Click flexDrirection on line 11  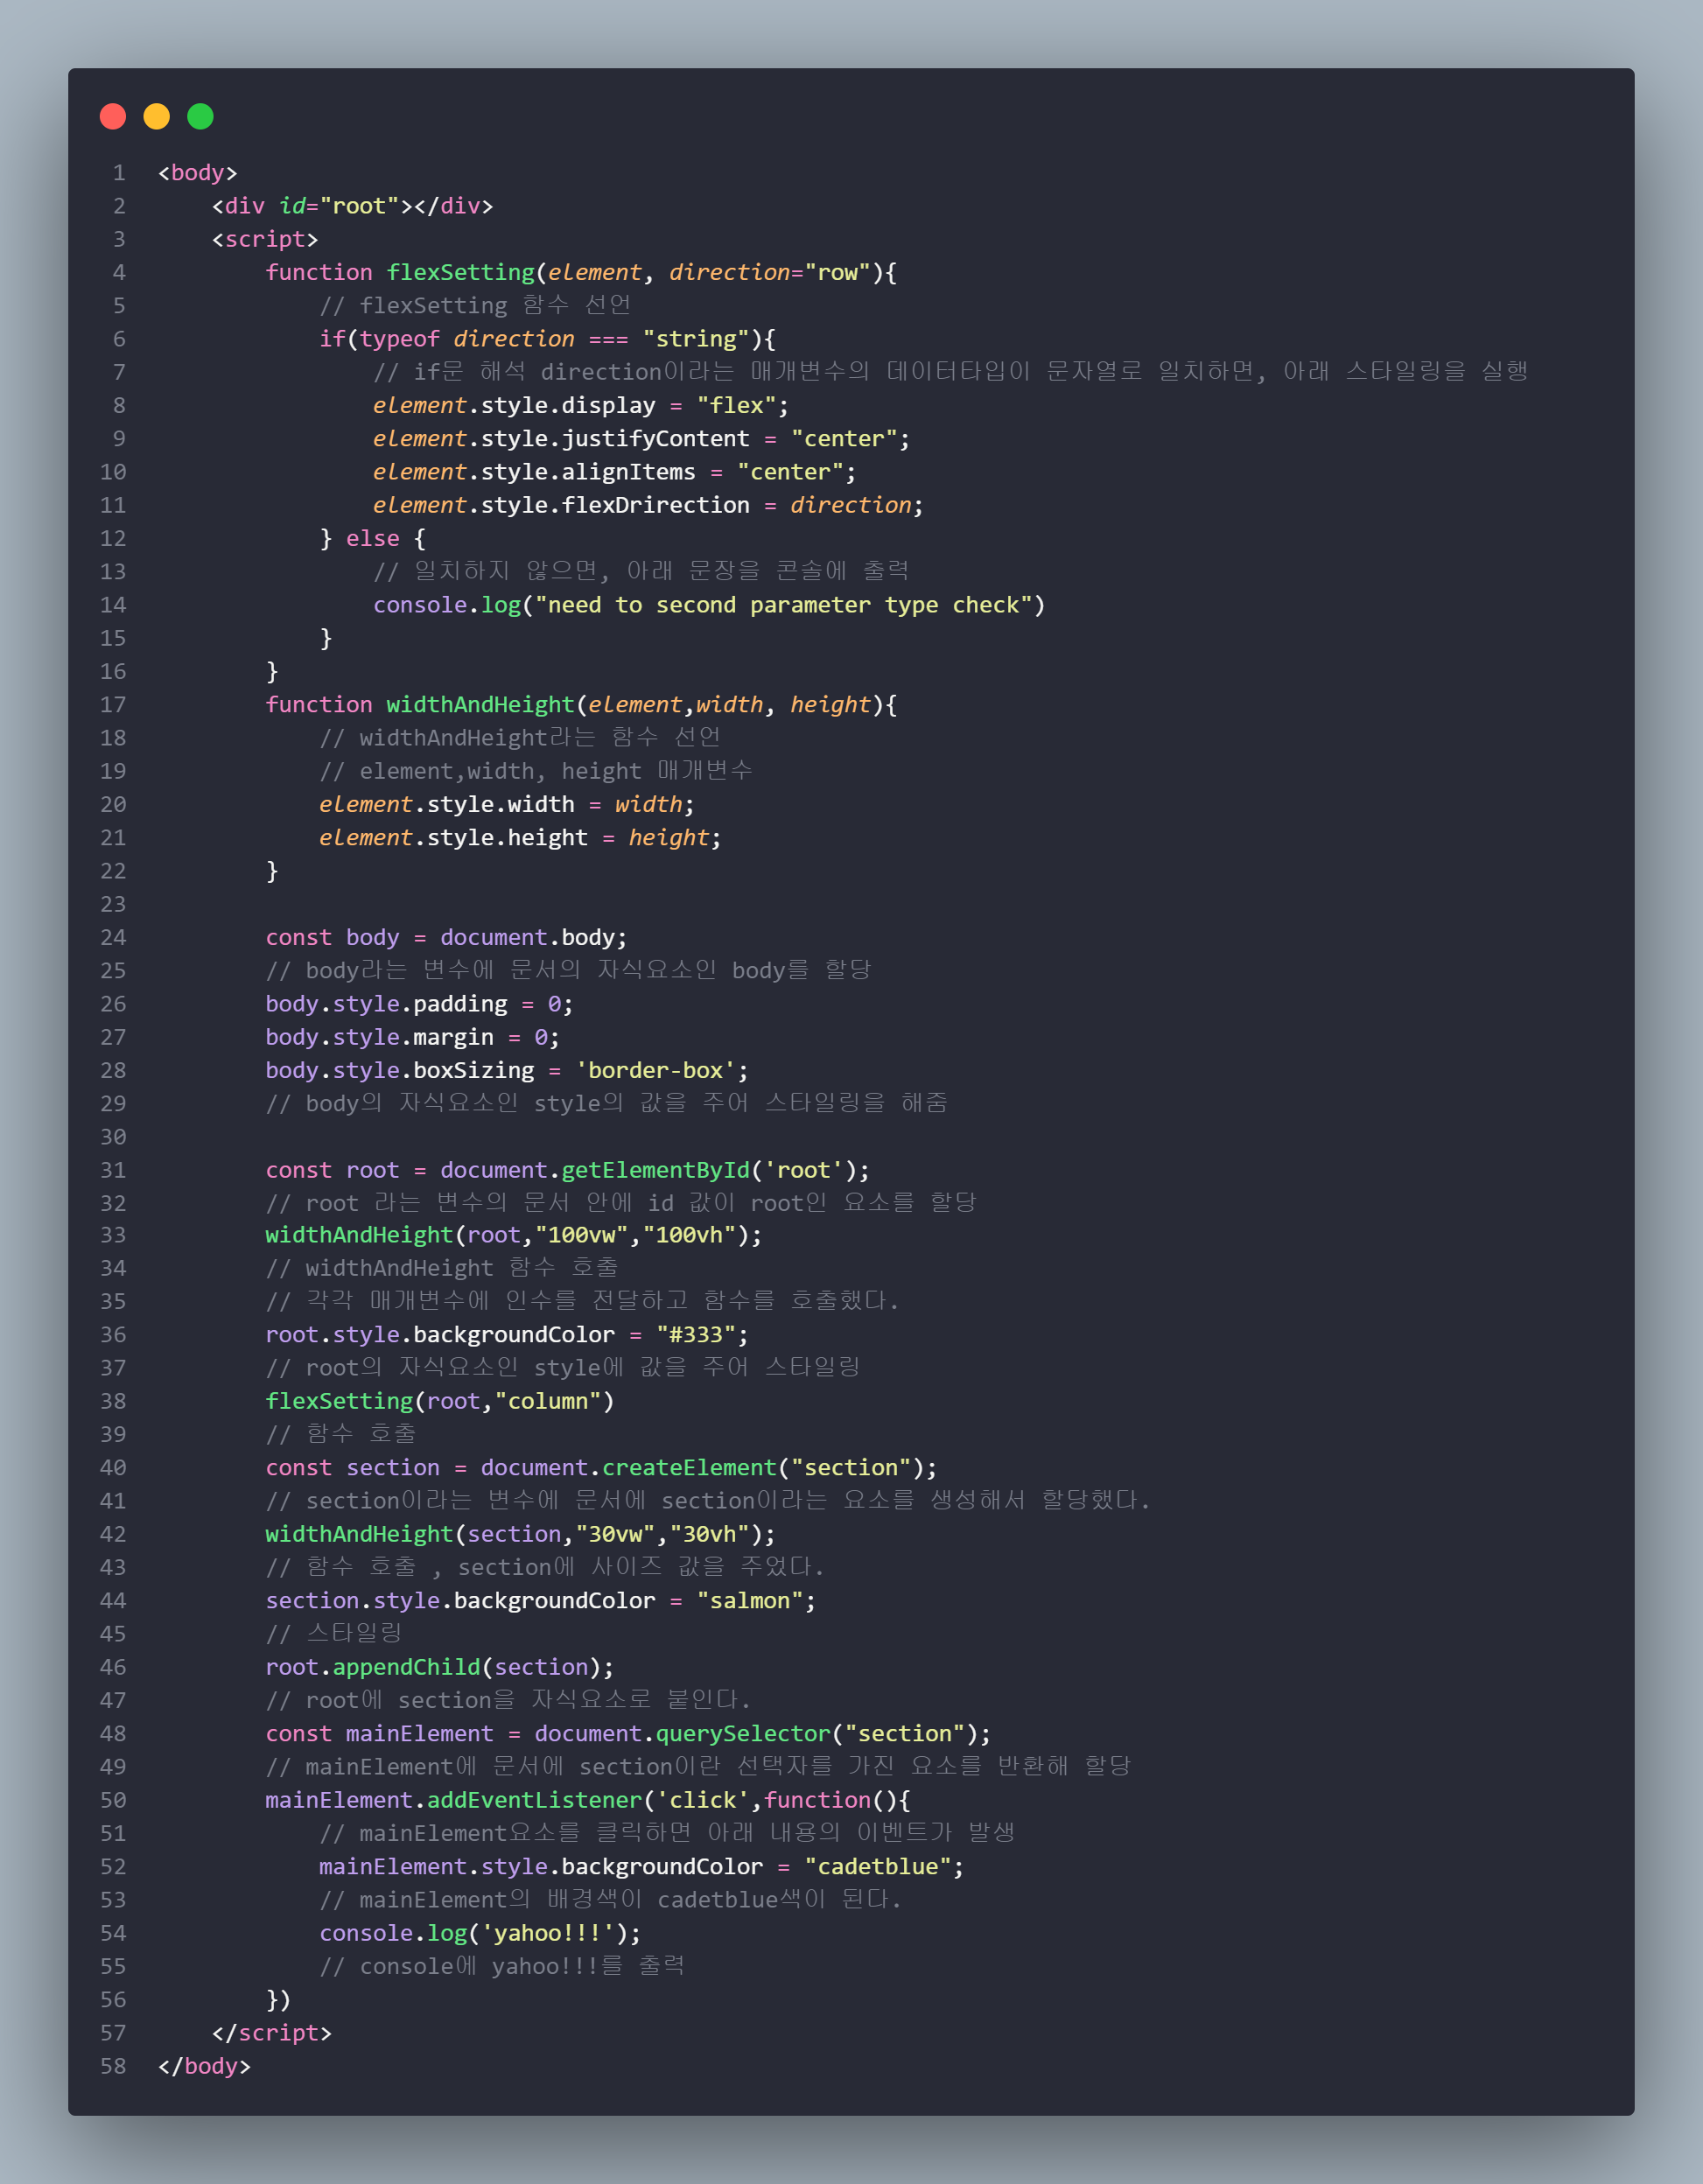pyautogui.click(x=655, y=505)
